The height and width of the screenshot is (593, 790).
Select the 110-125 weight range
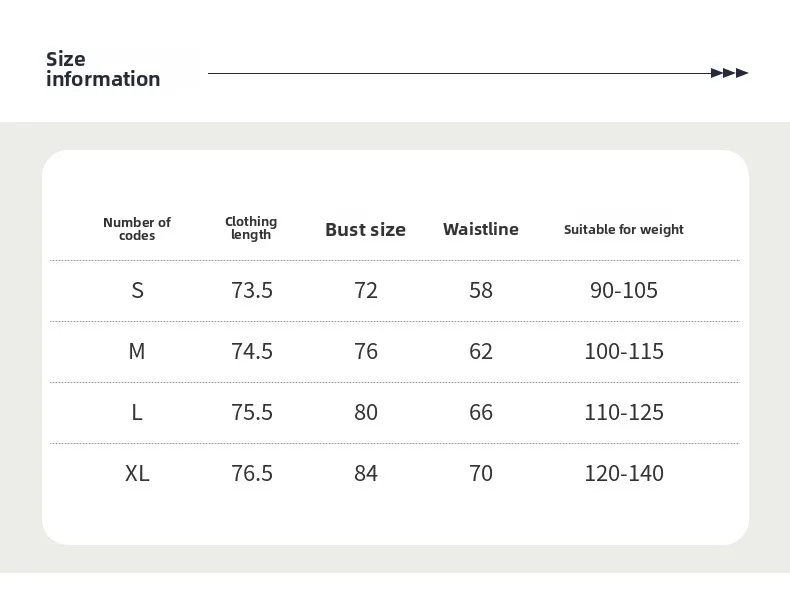click(624, 412)
